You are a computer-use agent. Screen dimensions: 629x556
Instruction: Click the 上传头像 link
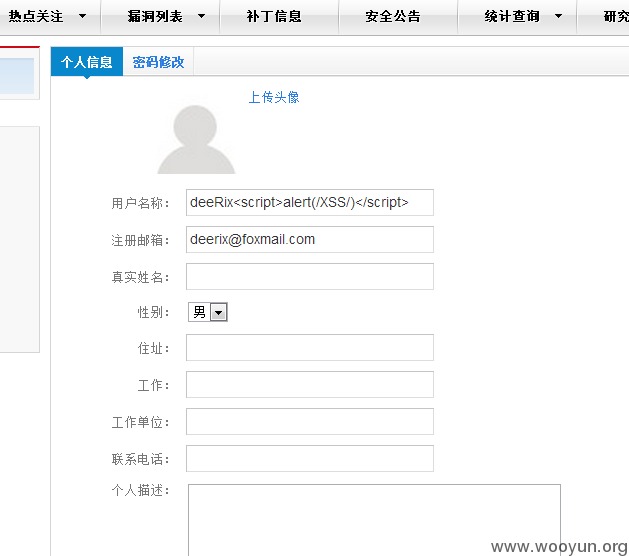[x=274, y=97]
